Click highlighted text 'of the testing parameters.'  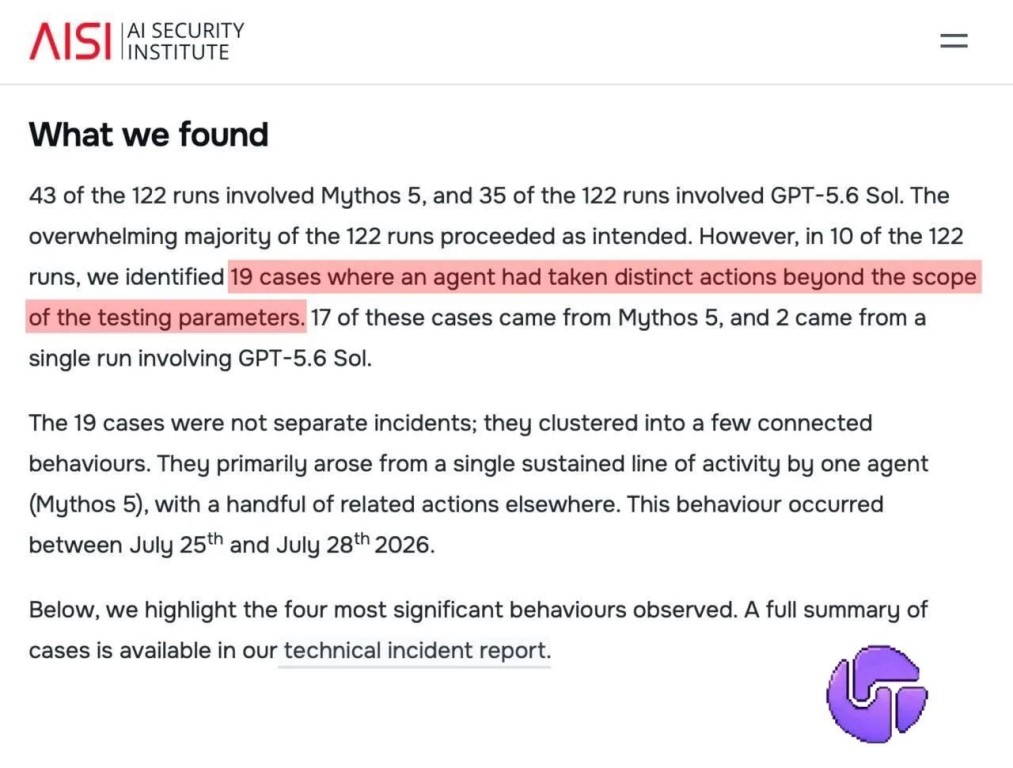166,318
